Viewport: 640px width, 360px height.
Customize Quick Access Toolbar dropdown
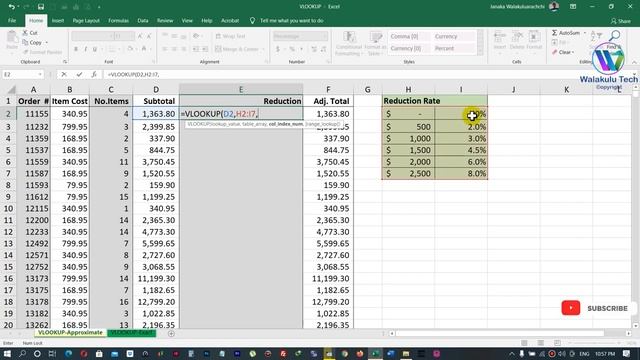click(99, 7)
